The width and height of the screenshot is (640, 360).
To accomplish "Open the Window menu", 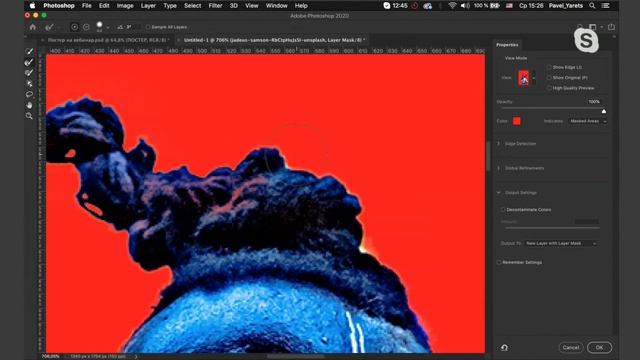I will click(x=276, y=6).
